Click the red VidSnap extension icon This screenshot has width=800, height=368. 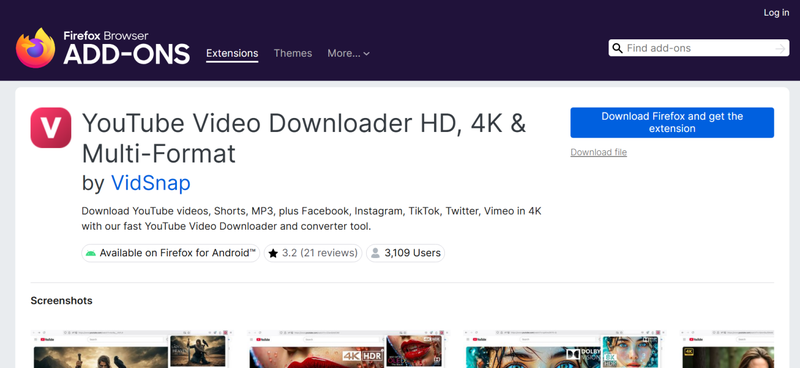point(51,128)
